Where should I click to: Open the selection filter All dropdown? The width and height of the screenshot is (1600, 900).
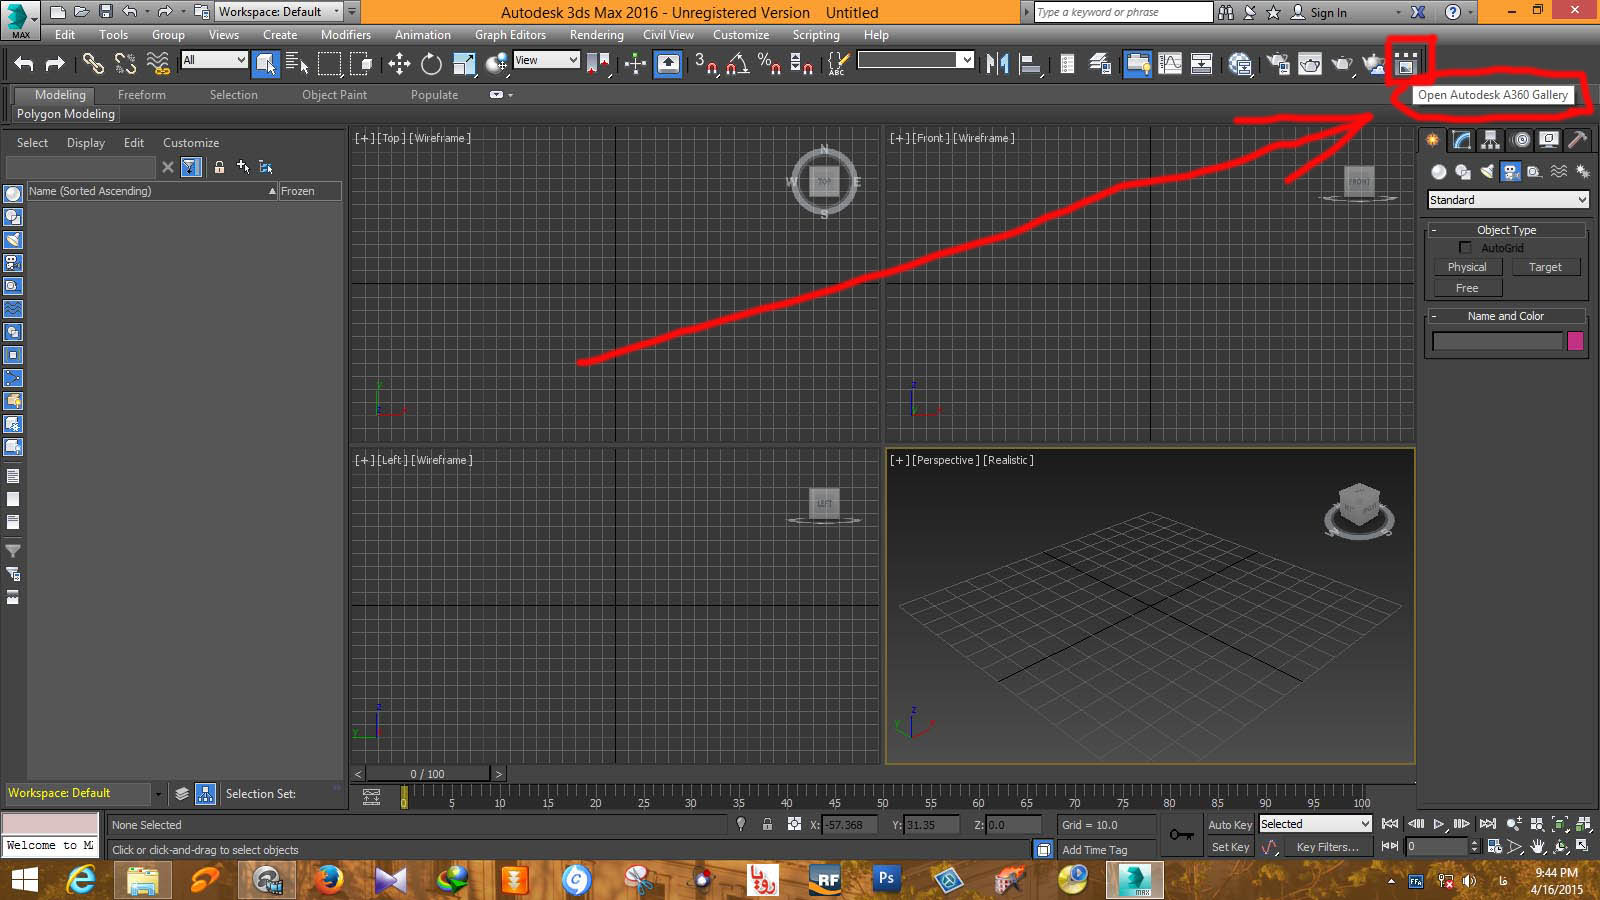coord(214,60)
